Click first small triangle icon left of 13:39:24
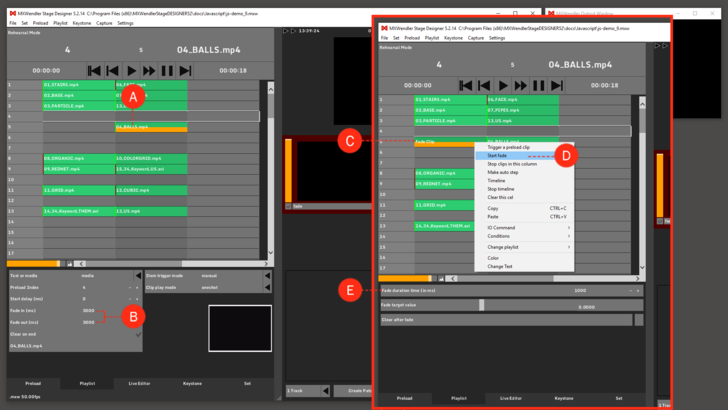The height and width of the screenshot is (410, 728). click(286, 31)
